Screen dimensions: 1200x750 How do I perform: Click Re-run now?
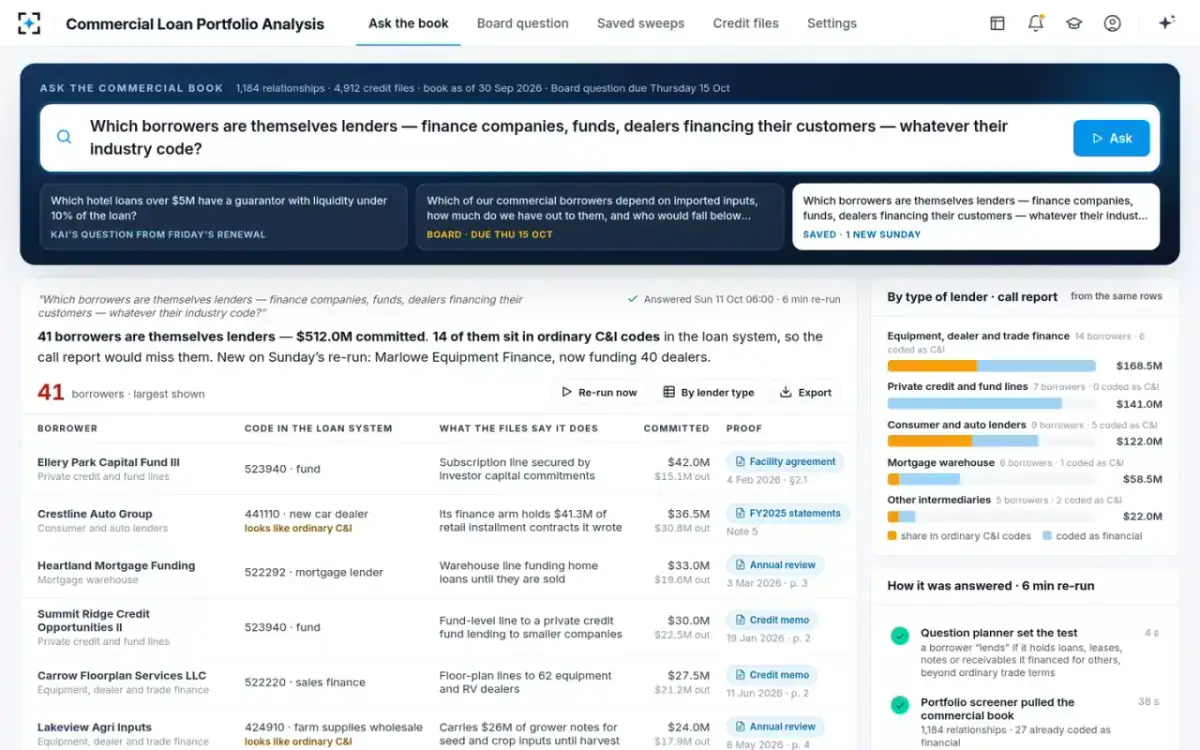(x=599, y=393)
